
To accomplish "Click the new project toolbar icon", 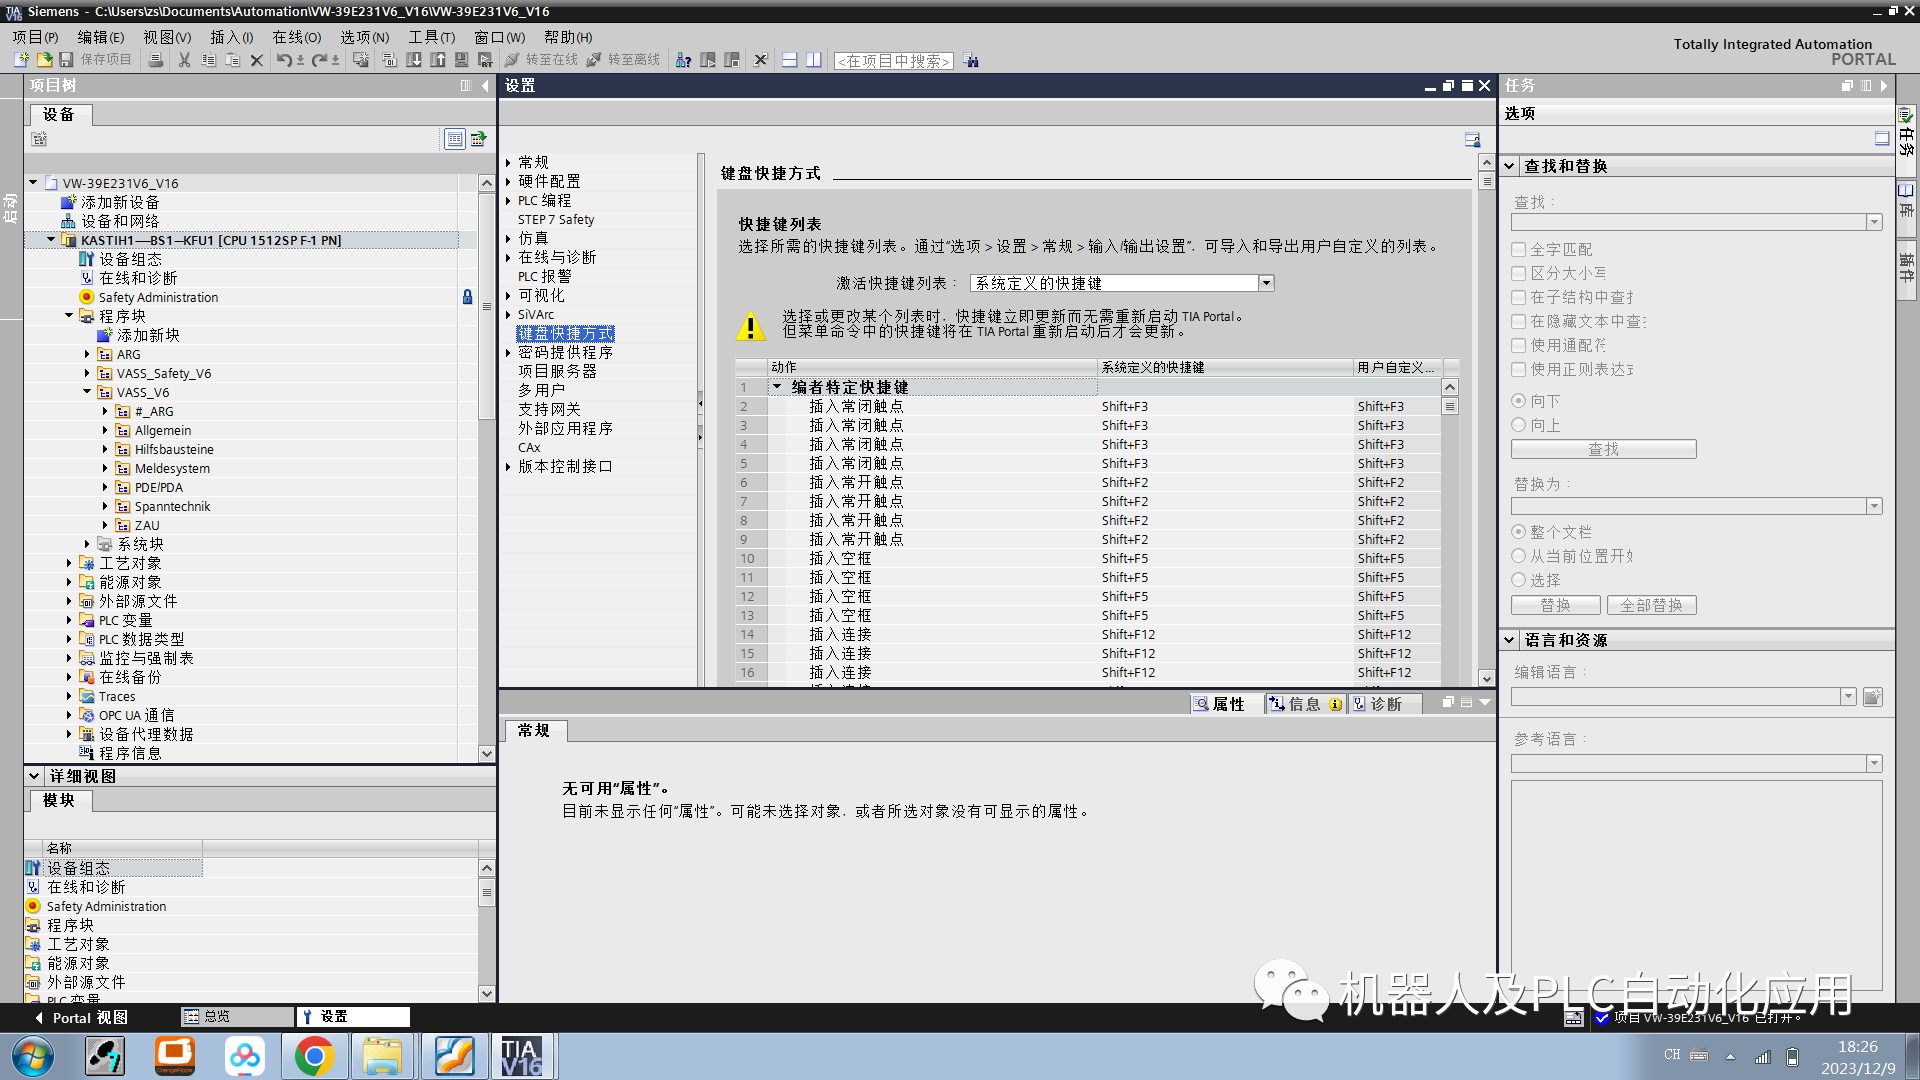I will tap(21, 60).
